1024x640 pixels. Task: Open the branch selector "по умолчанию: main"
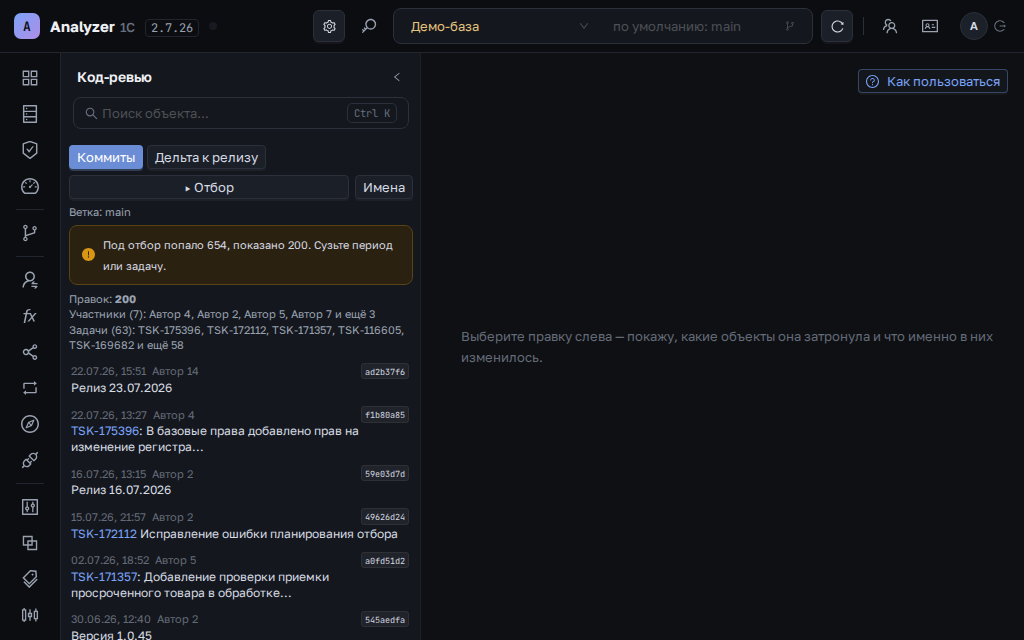pyautogui.click(x=704, y=26)
